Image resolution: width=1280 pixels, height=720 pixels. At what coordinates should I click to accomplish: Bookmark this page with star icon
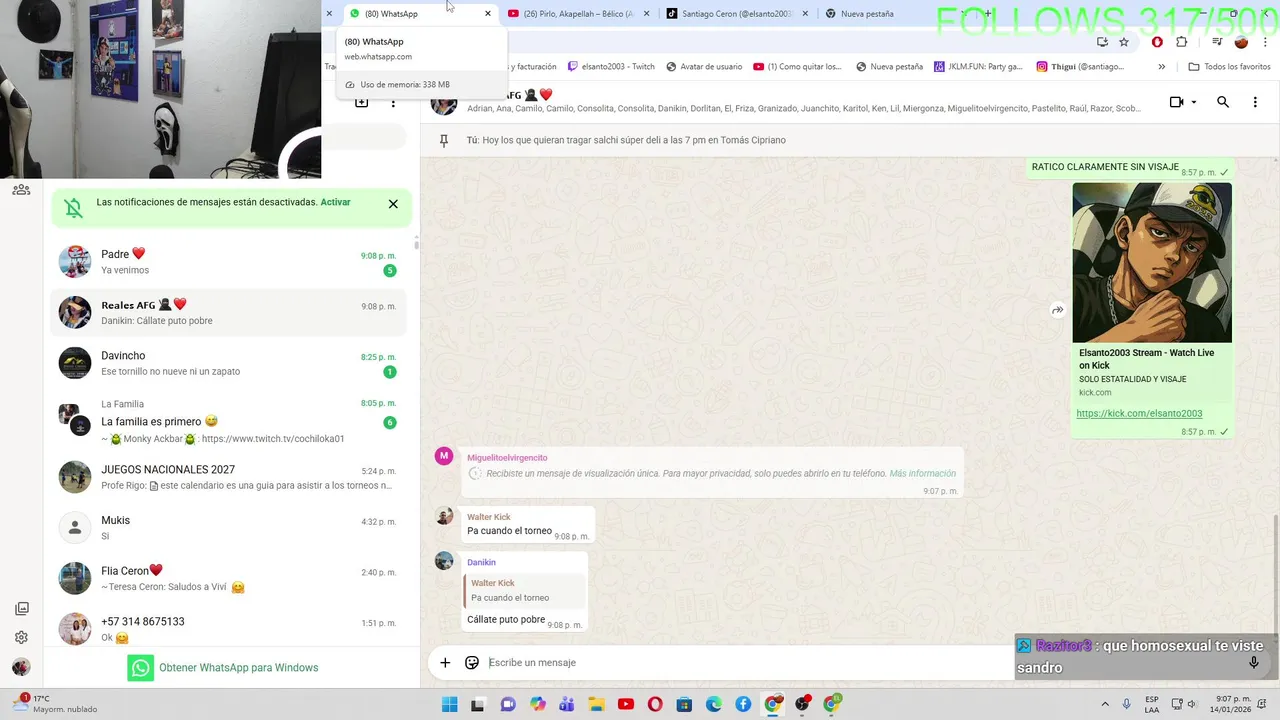point(1124,42)
